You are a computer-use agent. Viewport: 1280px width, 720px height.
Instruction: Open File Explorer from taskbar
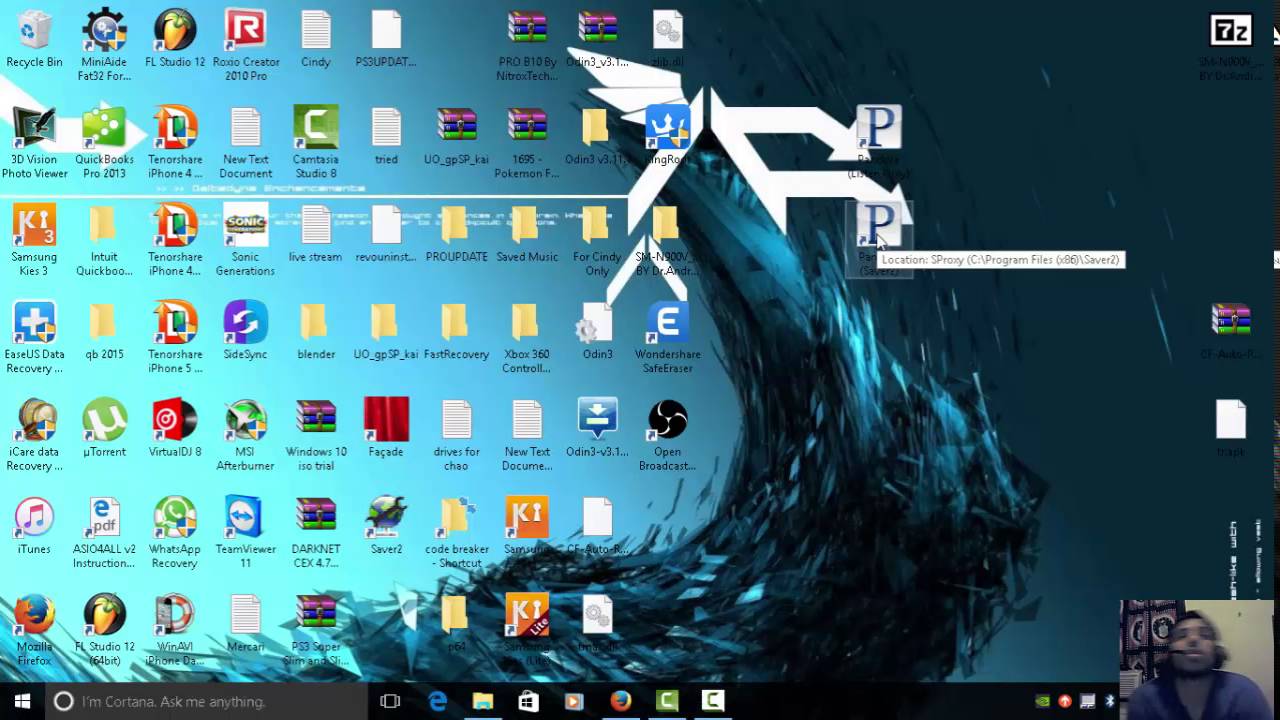pyautogui.click(x=483, y=701)
